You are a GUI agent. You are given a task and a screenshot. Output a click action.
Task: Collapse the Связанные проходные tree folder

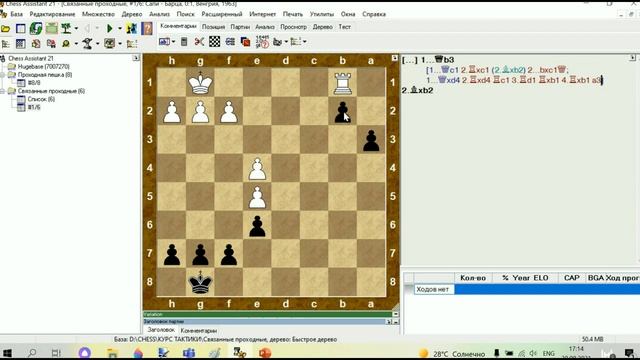(2, 91)
